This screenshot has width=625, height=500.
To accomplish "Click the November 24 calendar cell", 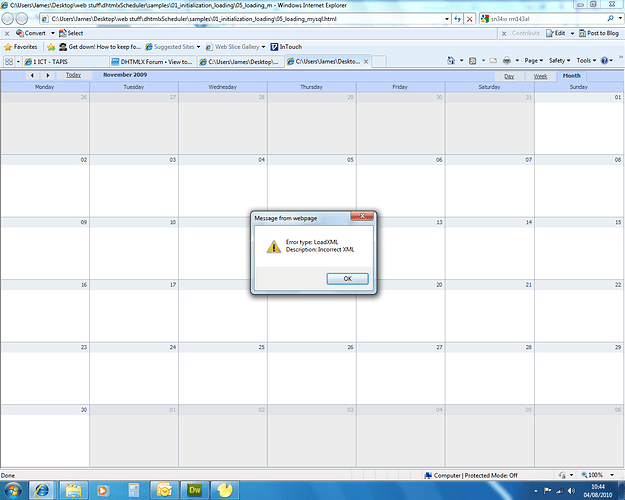I will [134, 373].
